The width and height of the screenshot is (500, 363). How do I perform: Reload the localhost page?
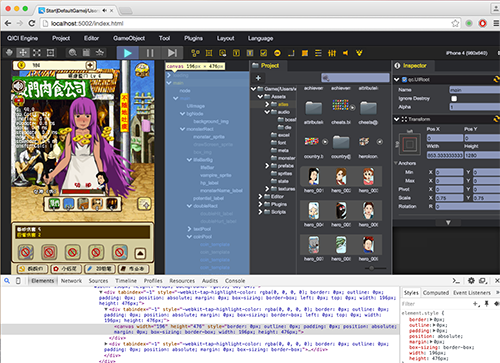(32, 23)
